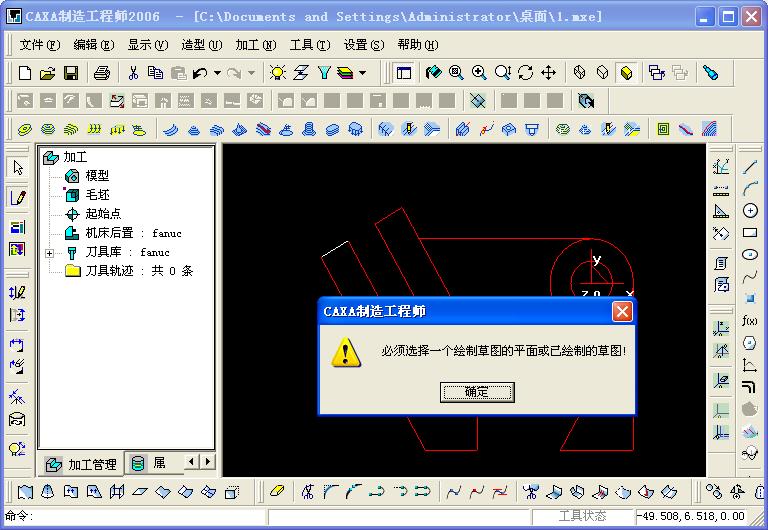Image resolution: width=768 pixels, height=530 pixels.
Task: Click the 命令 command input field
Action: tap(135, 516)
